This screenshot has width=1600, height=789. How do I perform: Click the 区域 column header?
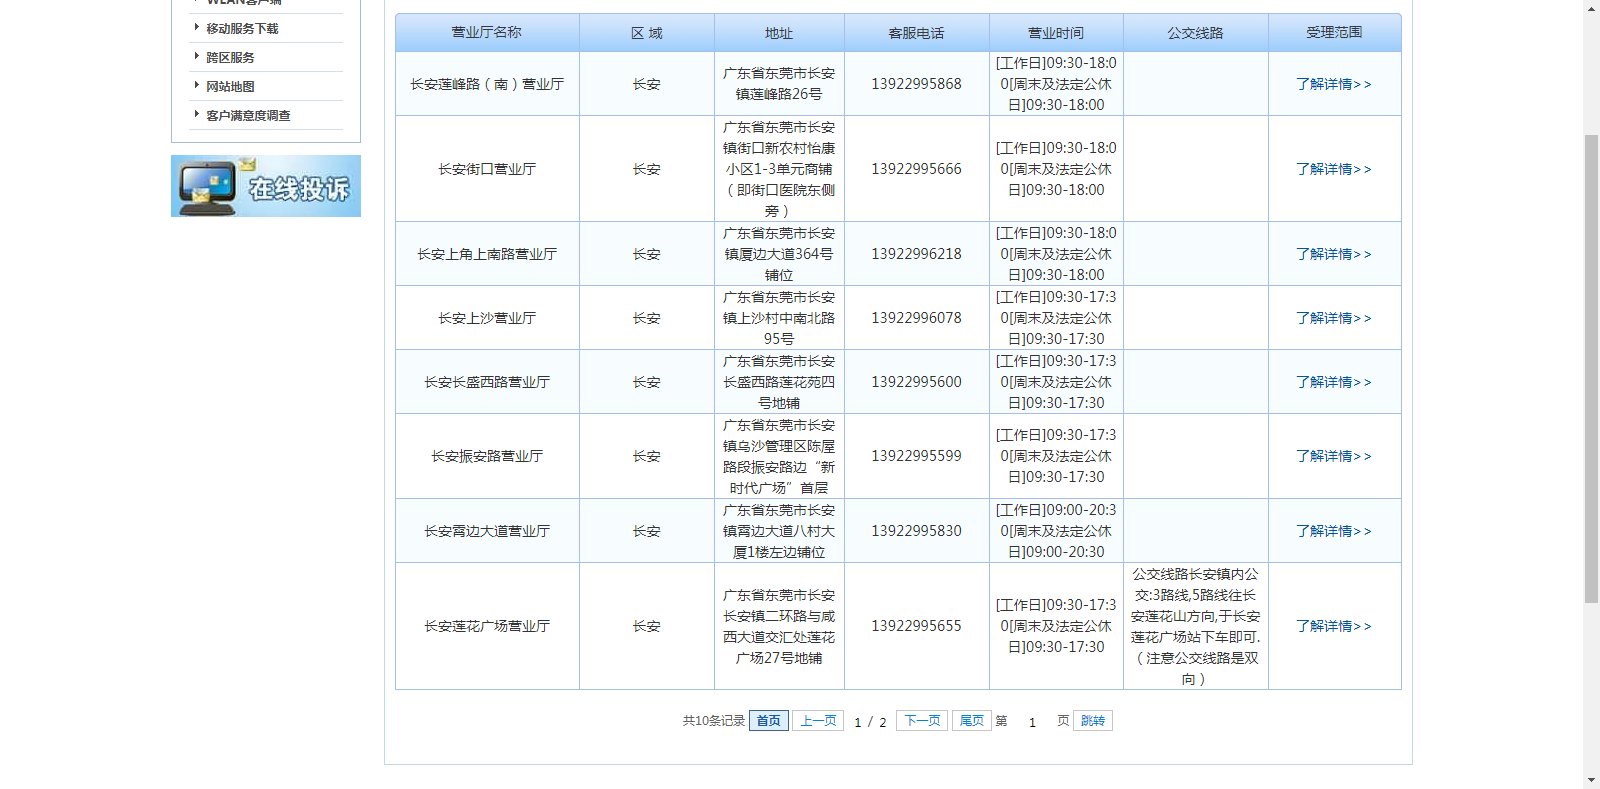click(x=647, y=33)
